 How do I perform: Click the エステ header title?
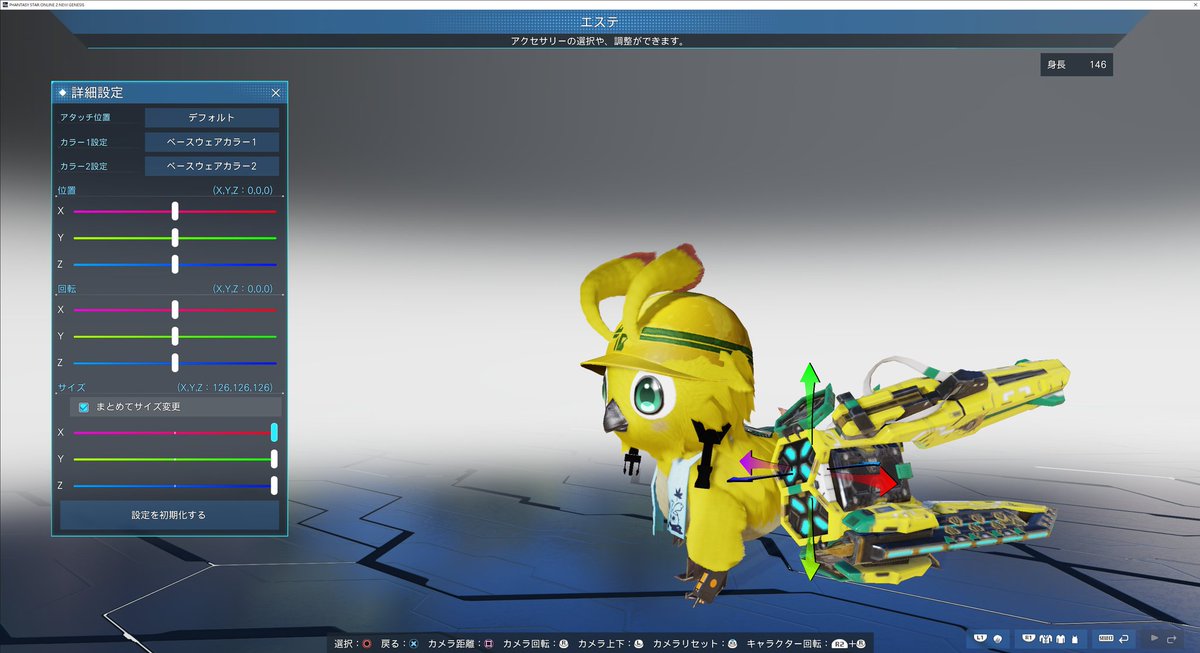[599, 22]
